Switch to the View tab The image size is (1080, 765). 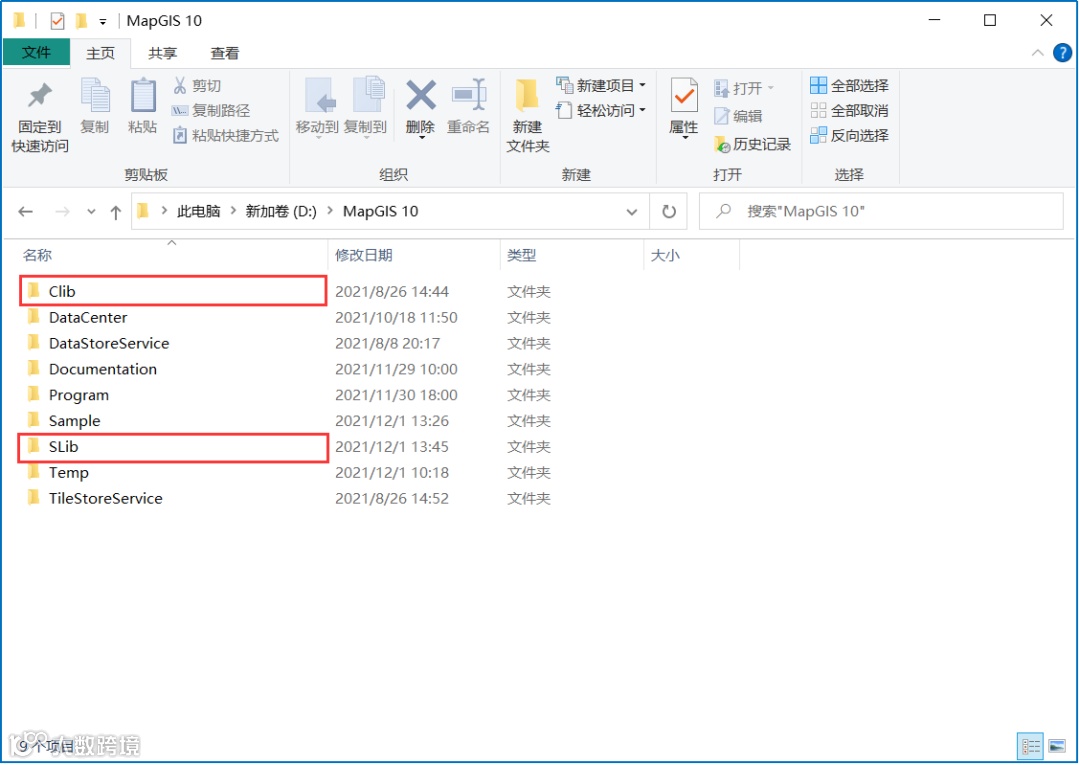point(225,53)
